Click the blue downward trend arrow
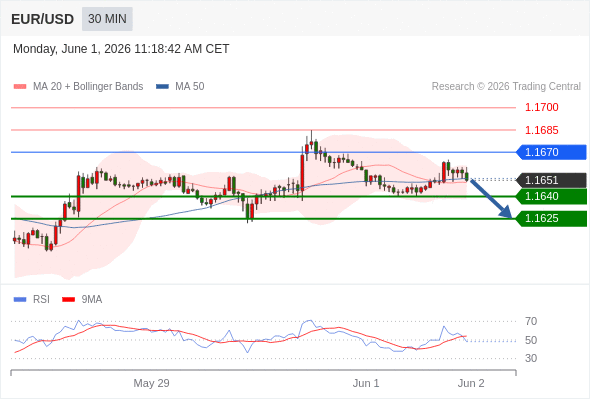 (x=491, y=199)
